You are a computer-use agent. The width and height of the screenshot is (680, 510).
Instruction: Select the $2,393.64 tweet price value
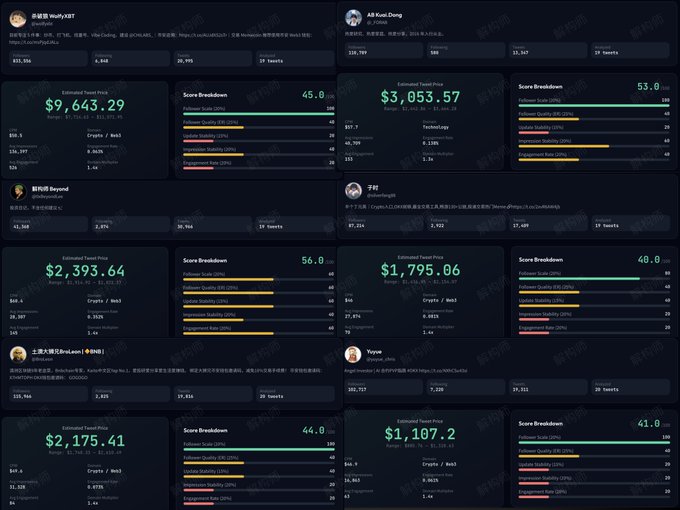pos(84,271)
